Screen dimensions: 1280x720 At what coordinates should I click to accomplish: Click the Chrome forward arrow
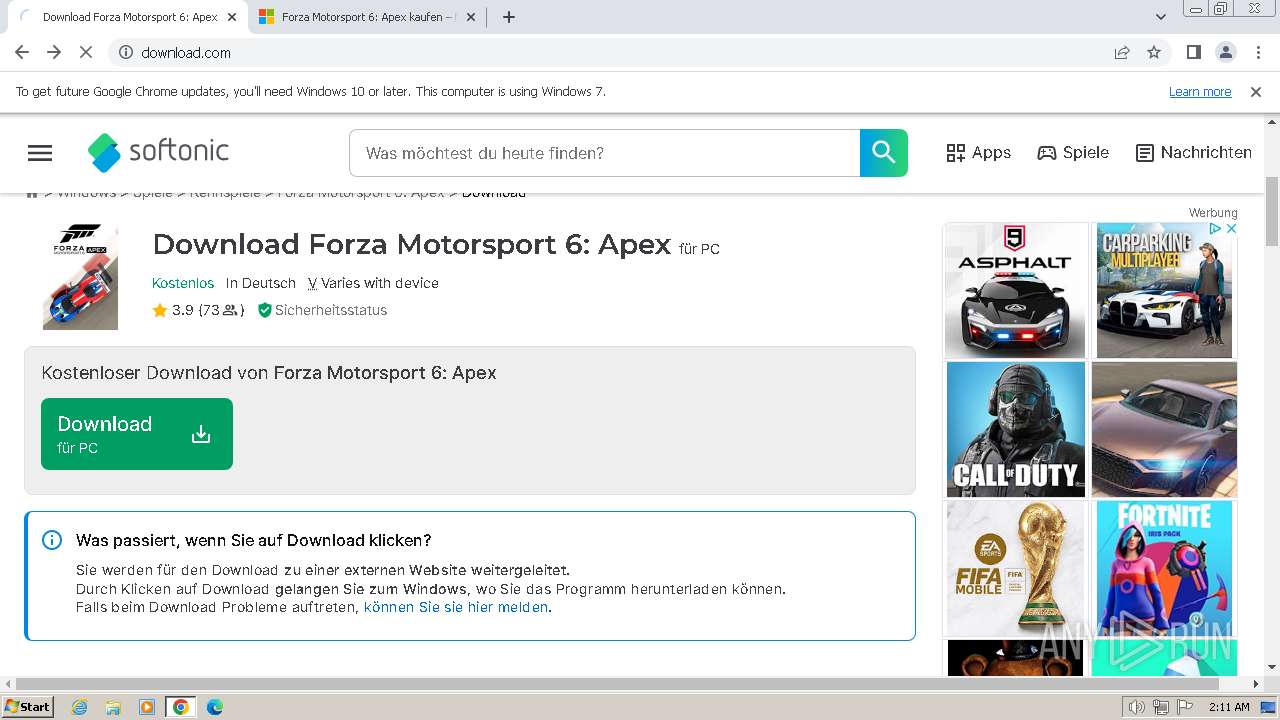(x=54, y=52)
